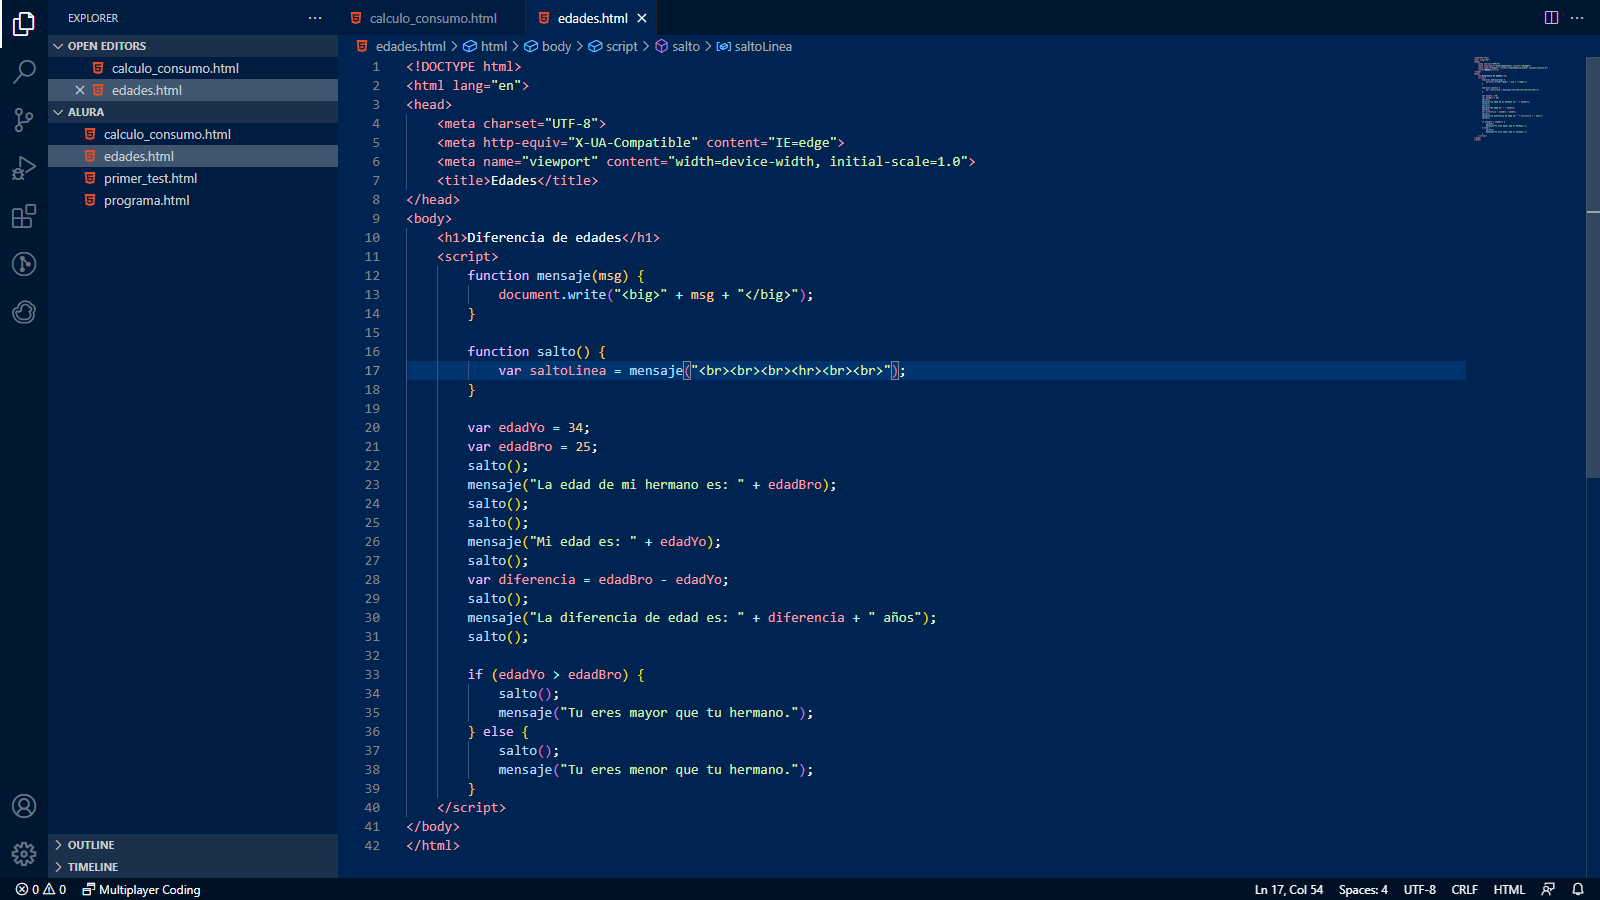Open the Manage gear settings icon
Screen dimensions: 1600x900
(x=24, y=854)
